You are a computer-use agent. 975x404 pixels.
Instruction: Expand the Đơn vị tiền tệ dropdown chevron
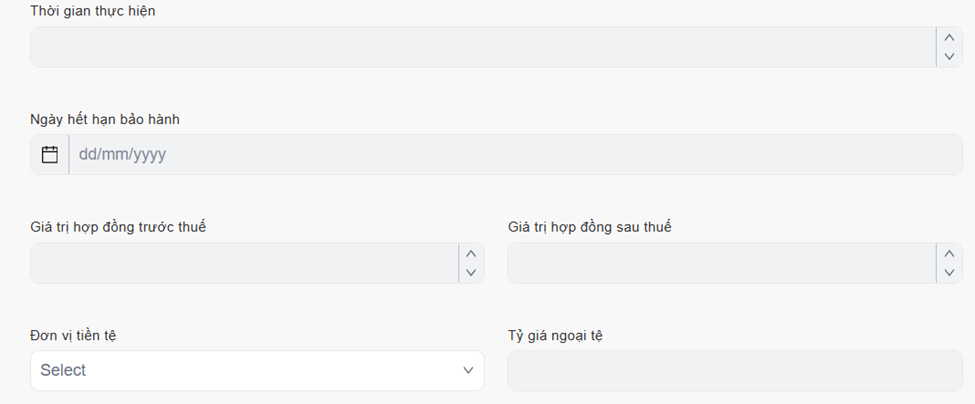point(468,371)
